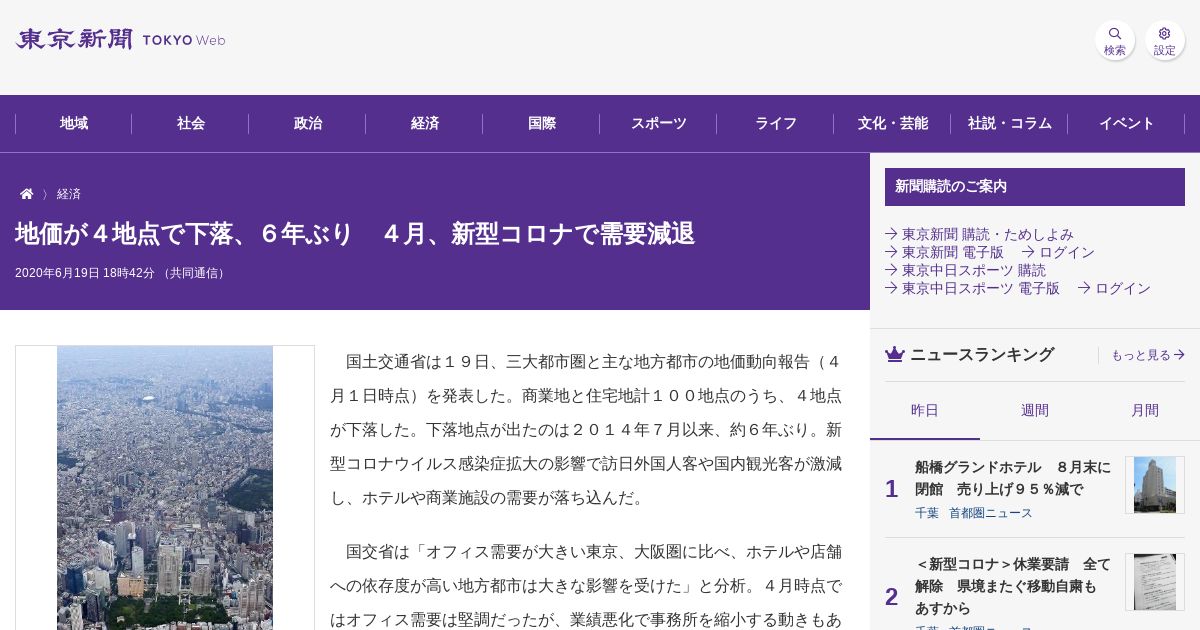
Task: Click the 新聞購読のご案内 header
Action: click(1035, 187)
